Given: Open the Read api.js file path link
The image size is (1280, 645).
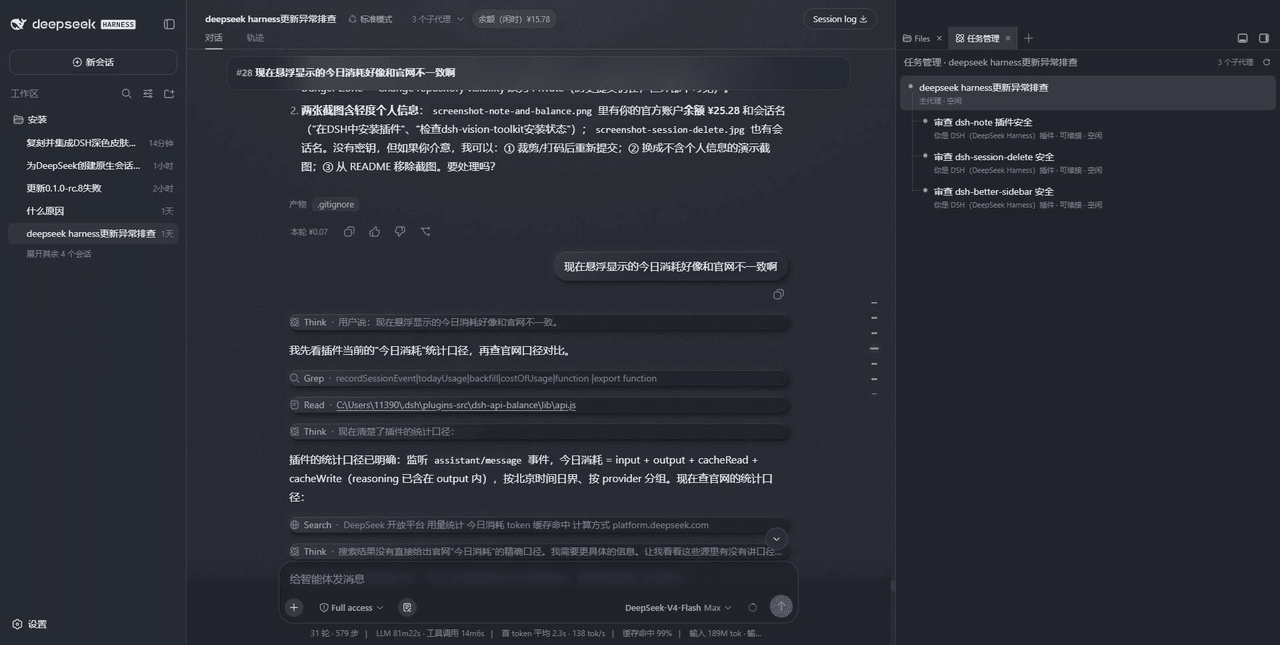Looking at the screenshot, I should pyautogui.click(x=455, y=405).
